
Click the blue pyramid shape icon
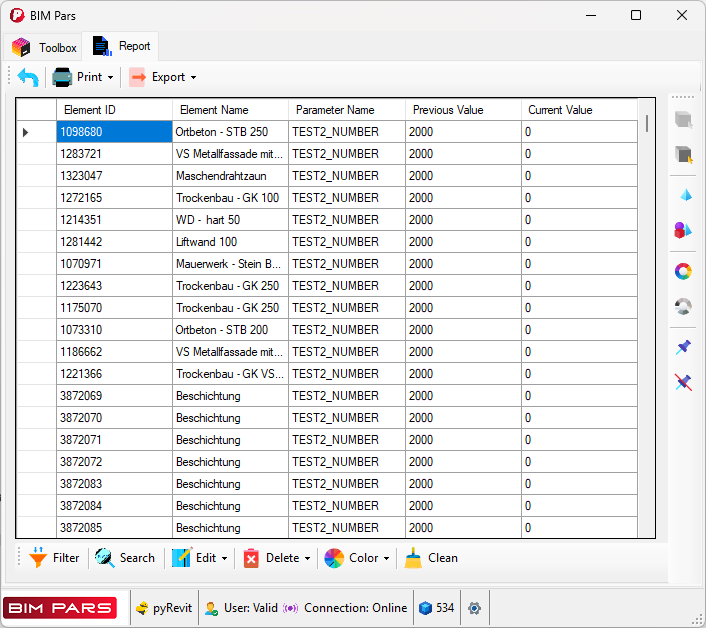[x=684, y=194]
